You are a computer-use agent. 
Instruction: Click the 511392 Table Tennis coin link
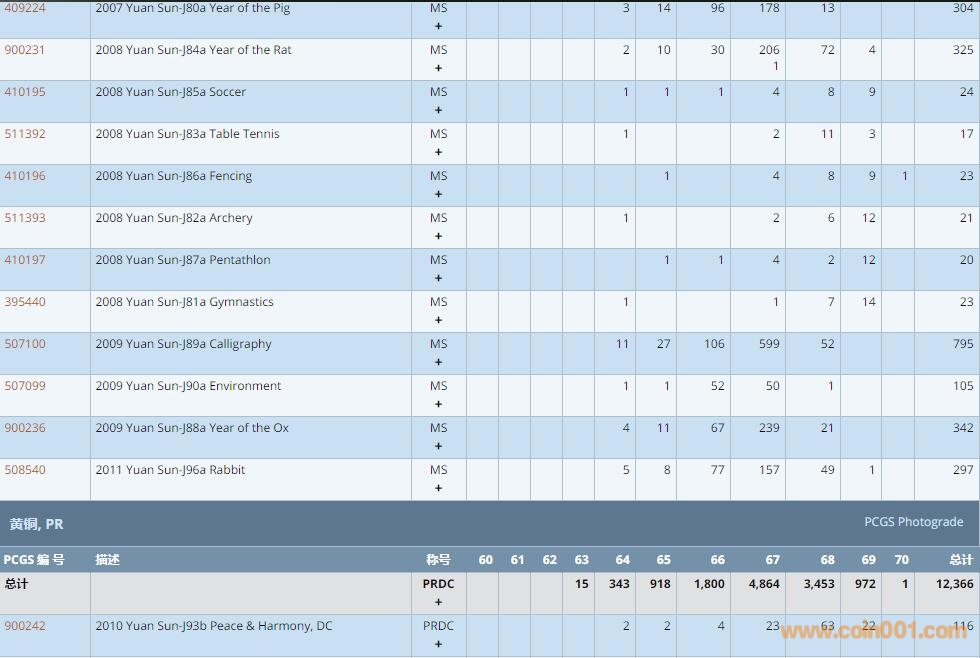coord(25,134)
